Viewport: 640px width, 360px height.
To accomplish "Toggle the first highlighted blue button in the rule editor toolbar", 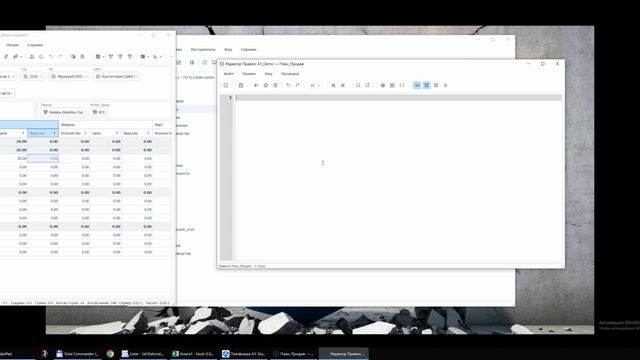I will click(x=417, y=85).
